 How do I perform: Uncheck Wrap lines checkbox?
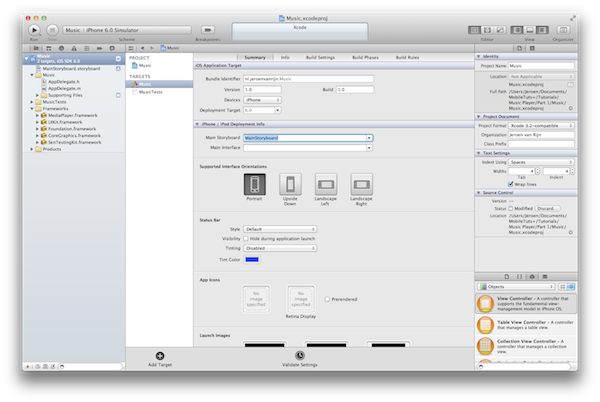(510, 184)
